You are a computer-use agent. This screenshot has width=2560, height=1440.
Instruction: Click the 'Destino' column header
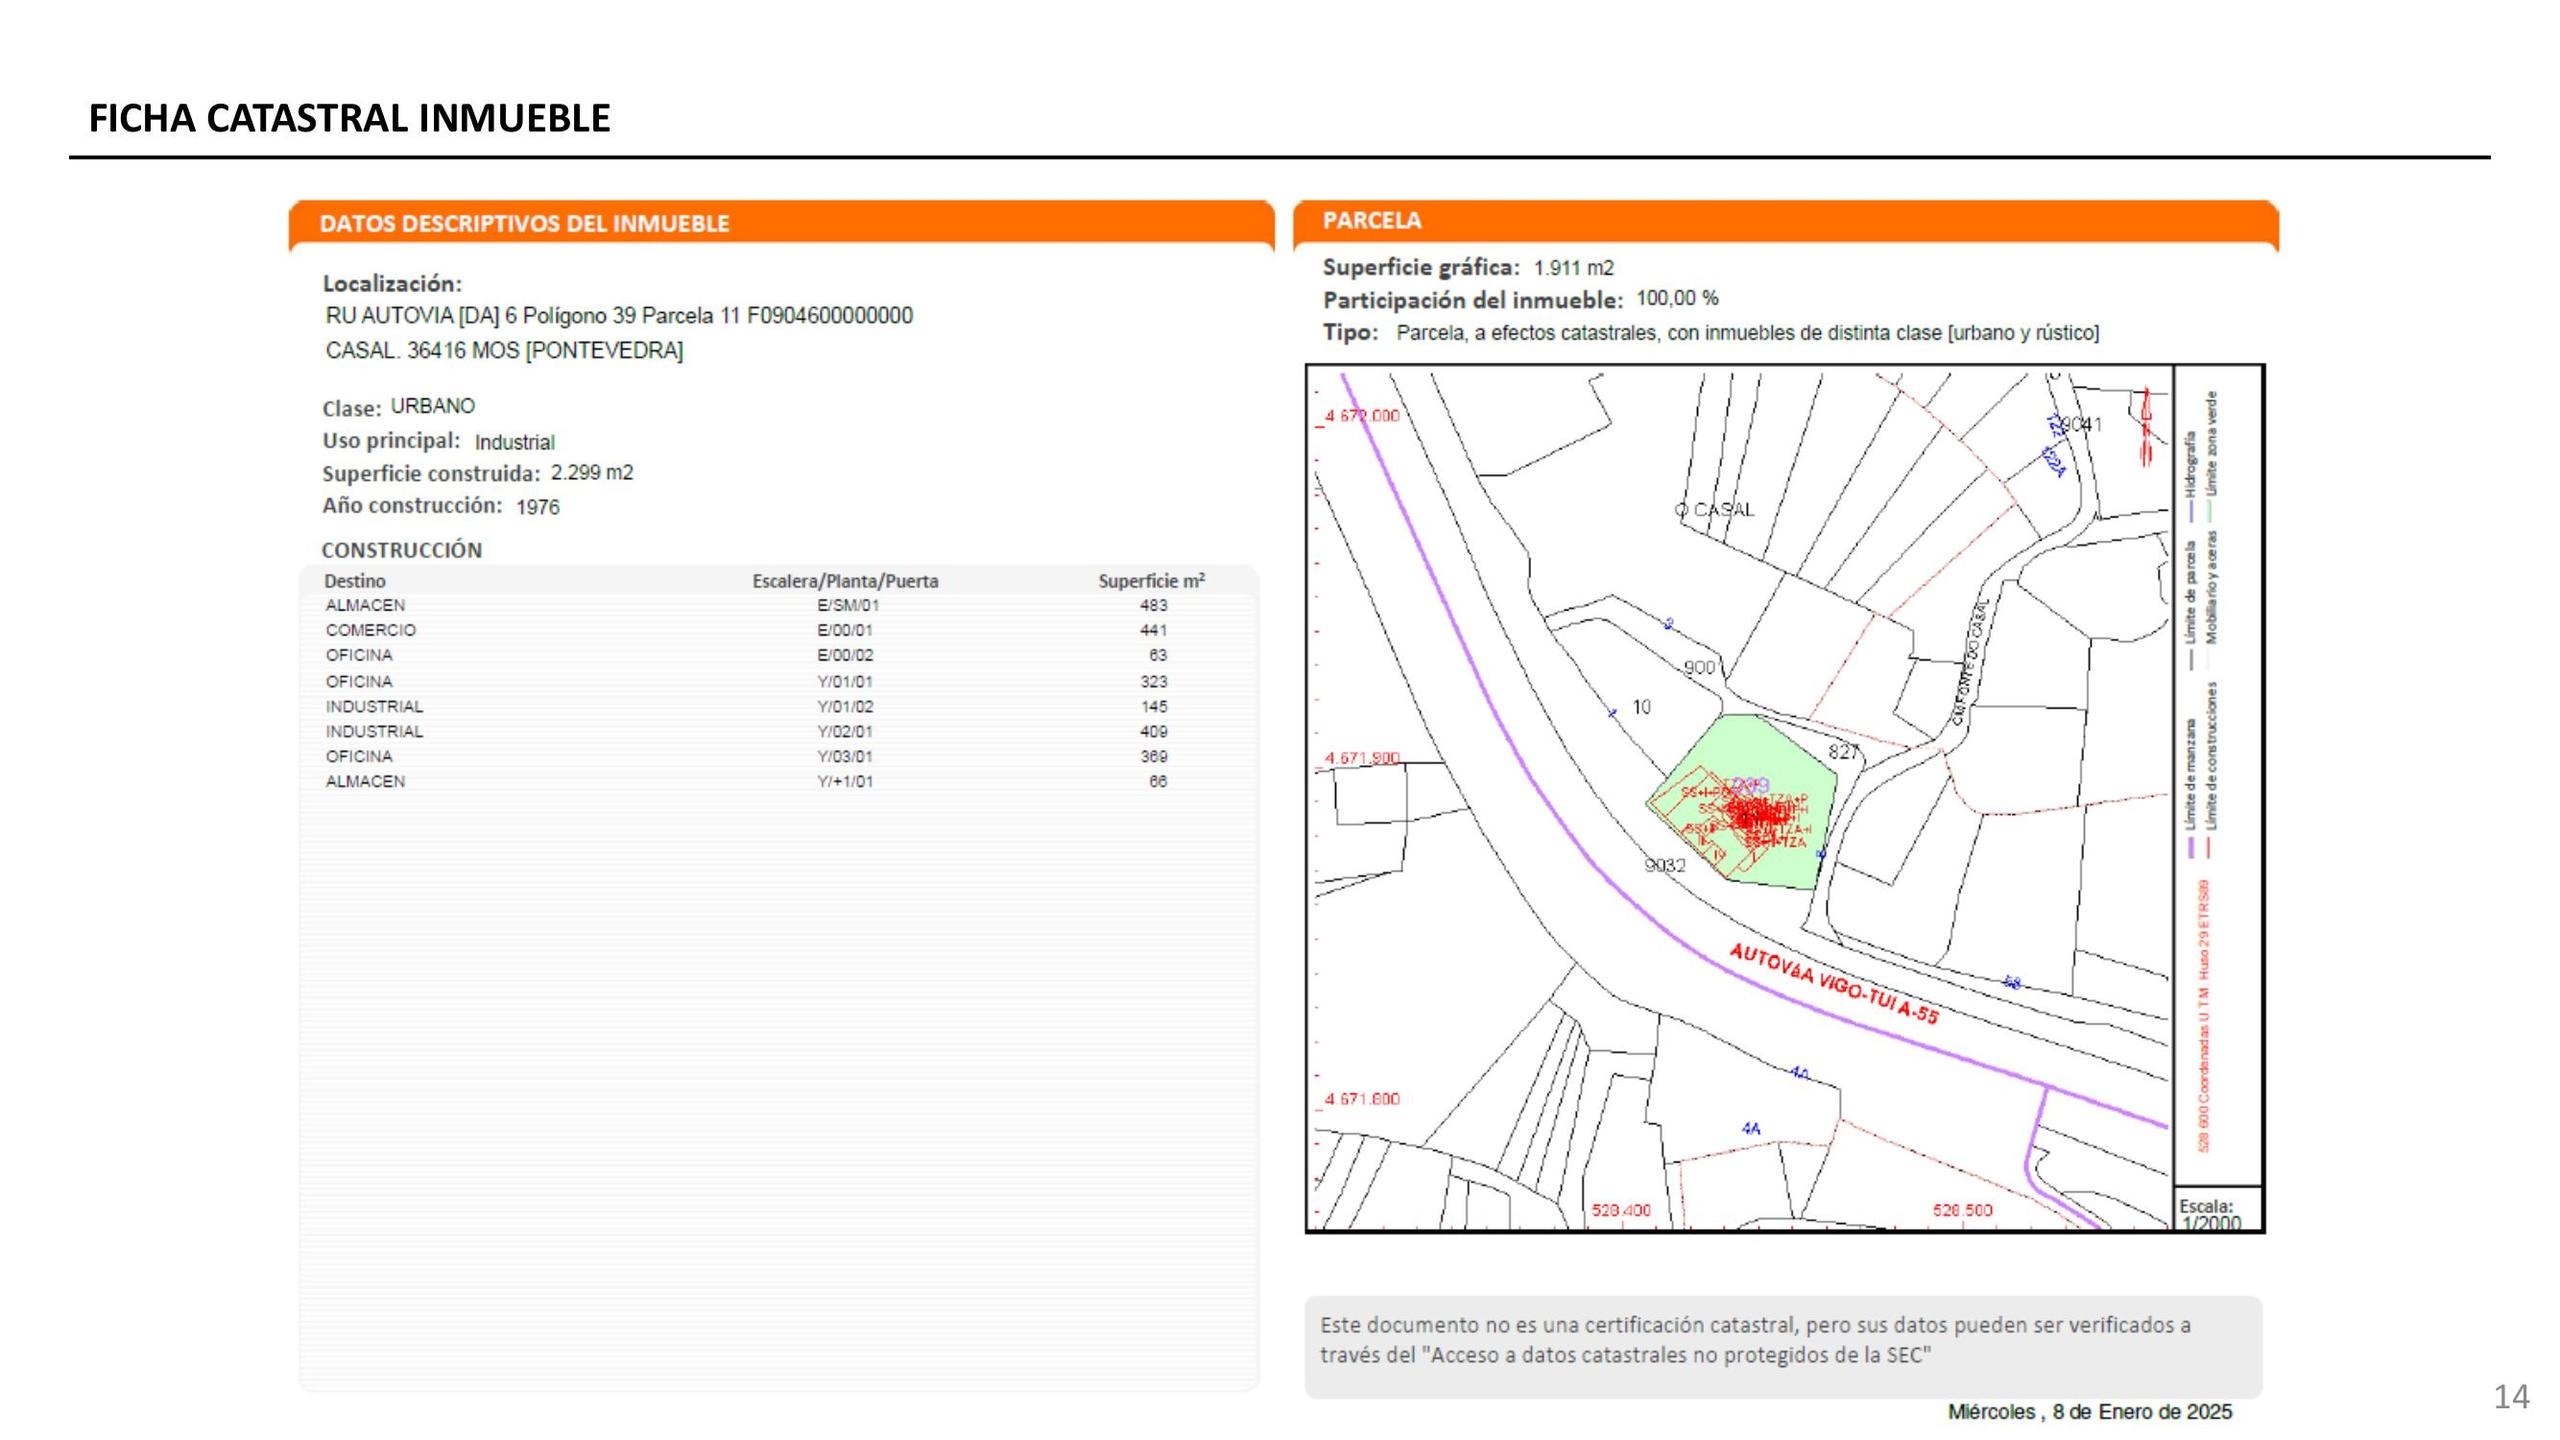pos(354,581)
